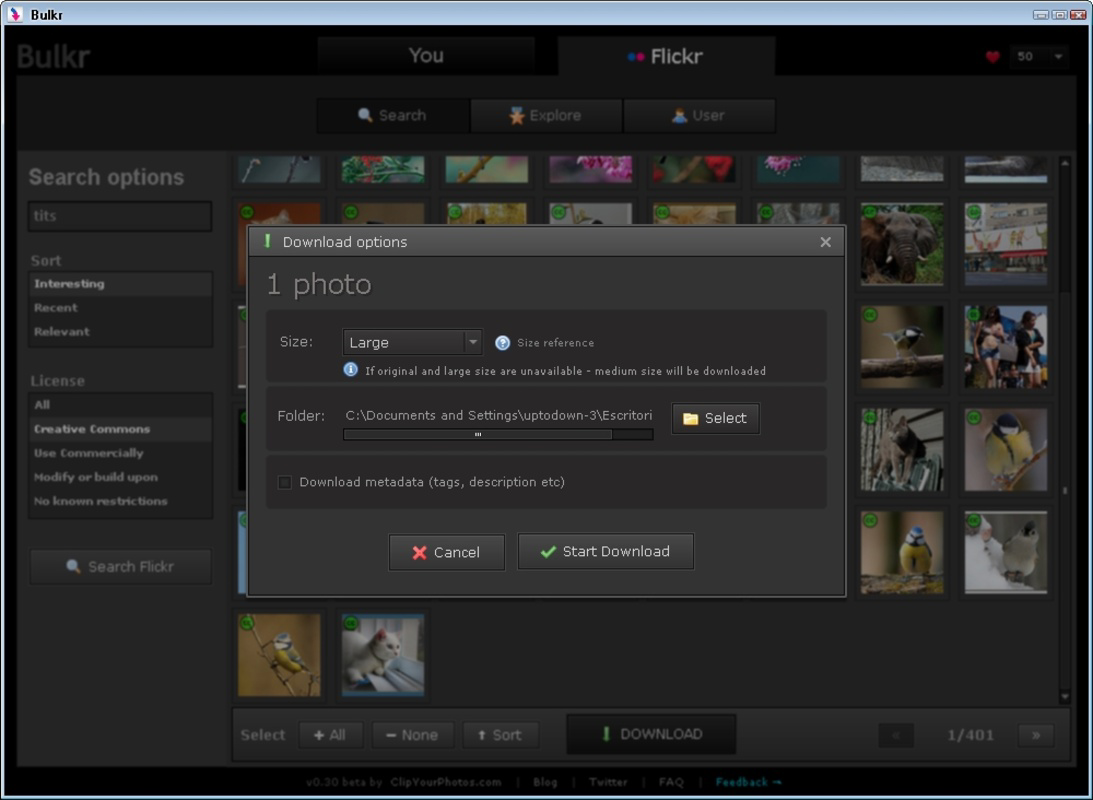1093x800 pixels.
Task: Click the Sort button in the bottom bar
Action: tap(500, 735)
